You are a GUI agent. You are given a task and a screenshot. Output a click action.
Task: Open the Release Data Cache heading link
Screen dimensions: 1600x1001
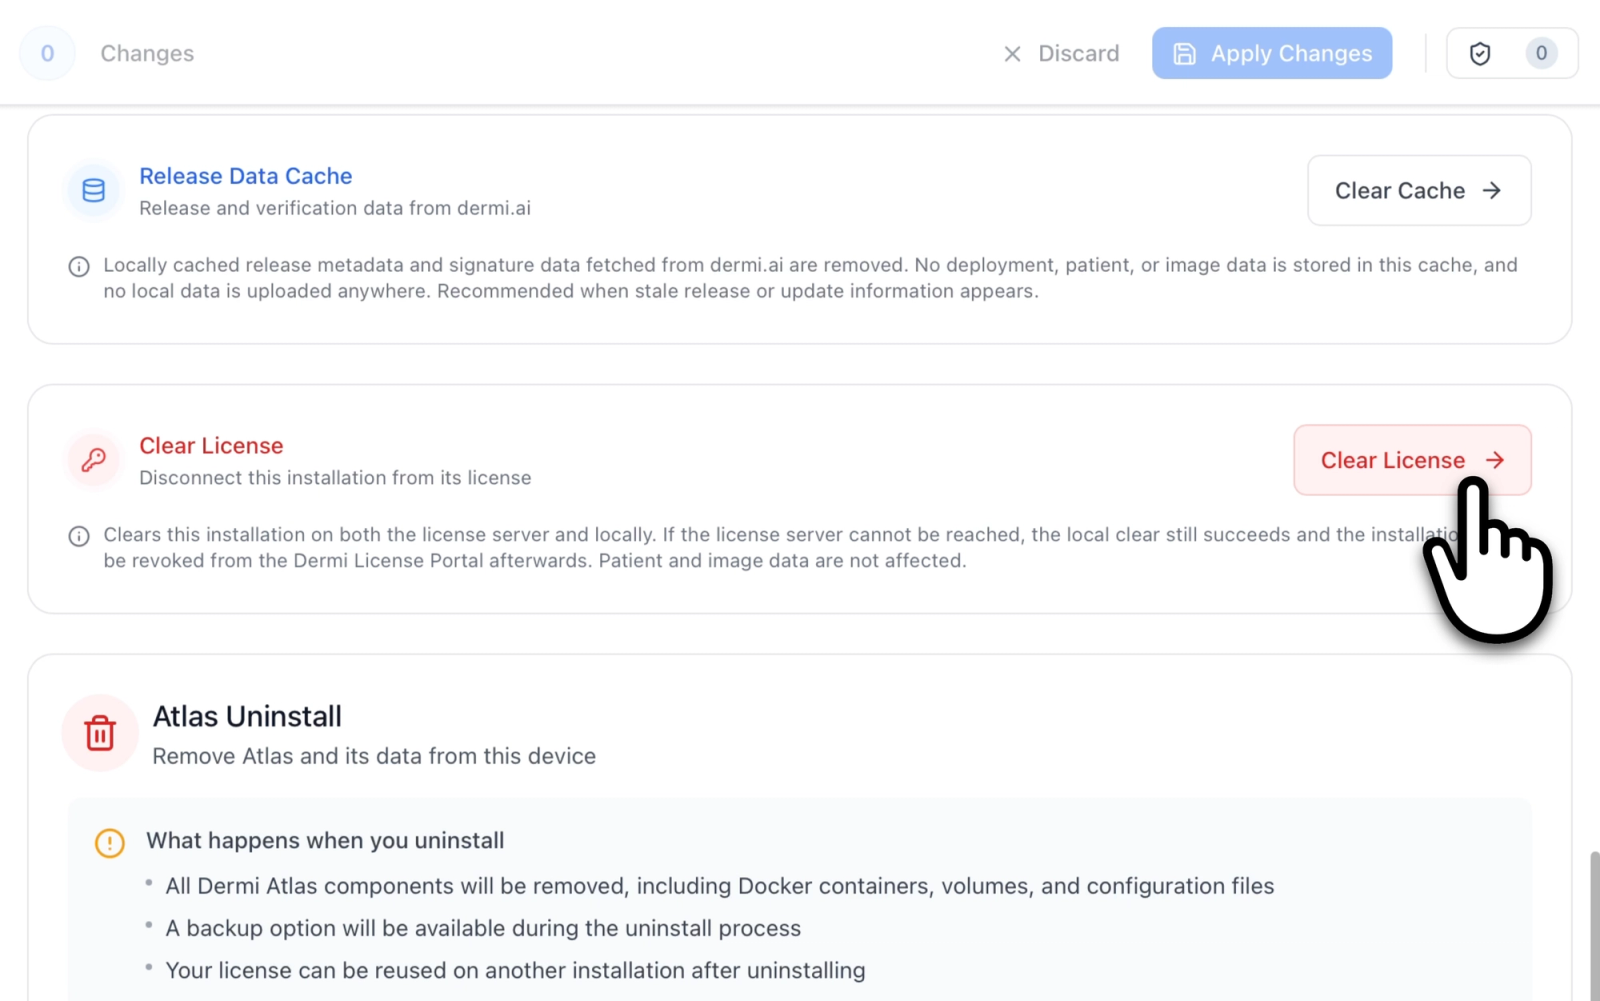[x=246, y=176]
